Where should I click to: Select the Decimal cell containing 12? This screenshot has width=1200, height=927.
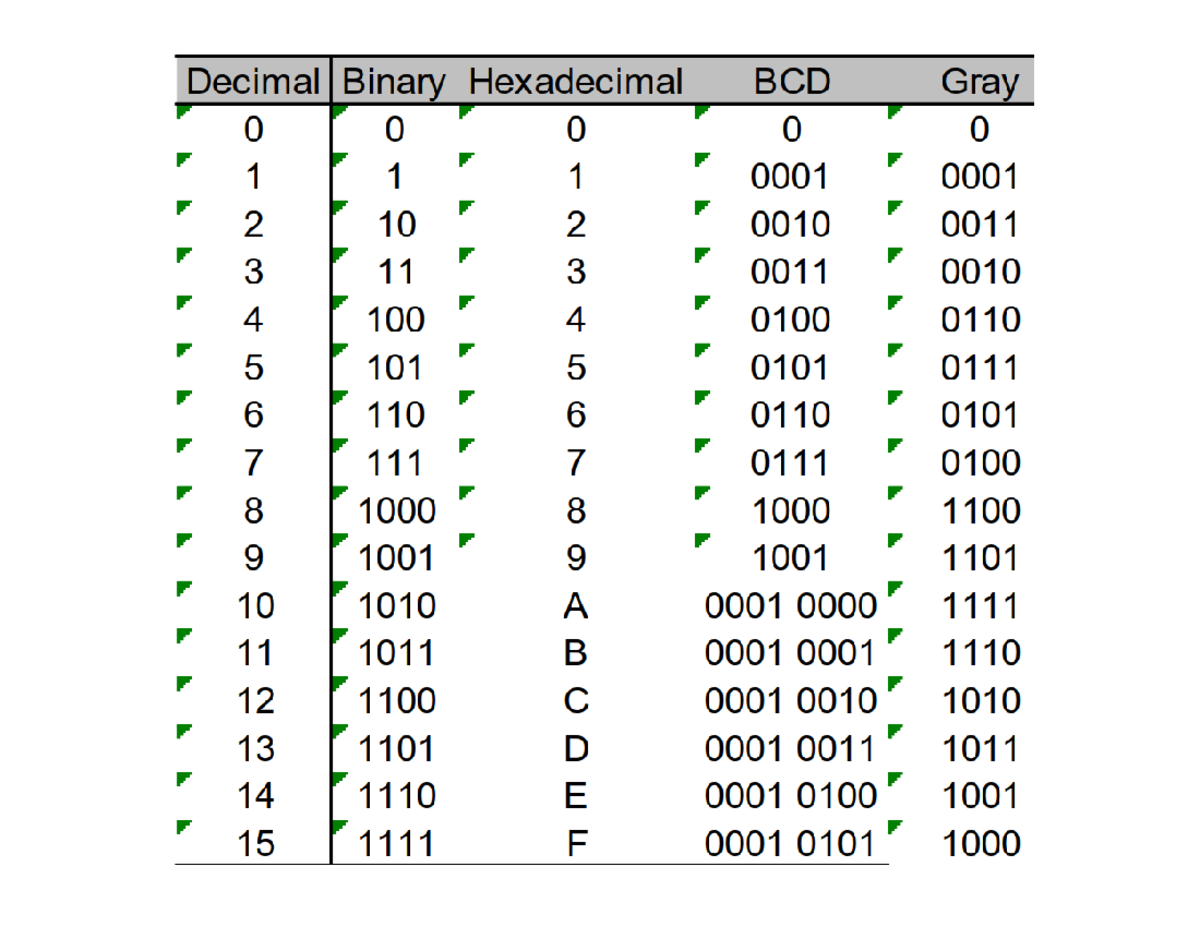pyautogui.click(x=254, y=701)
